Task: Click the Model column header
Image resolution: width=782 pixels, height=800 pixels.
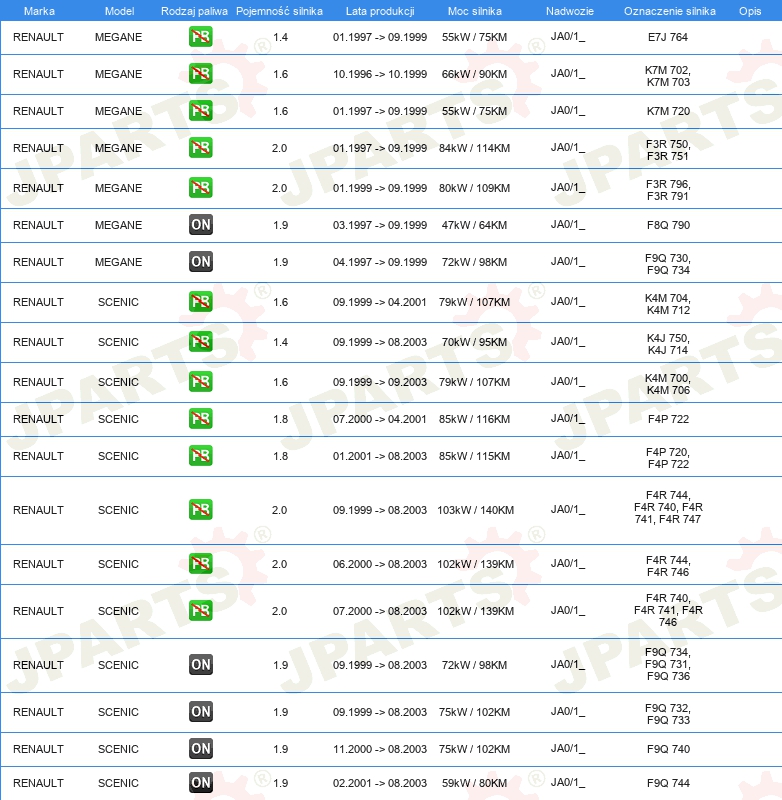Action: [x=119, y=11]
